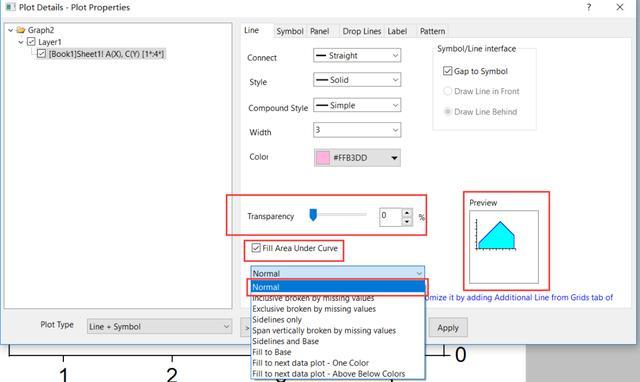Click the Apply button

point(448,328)
